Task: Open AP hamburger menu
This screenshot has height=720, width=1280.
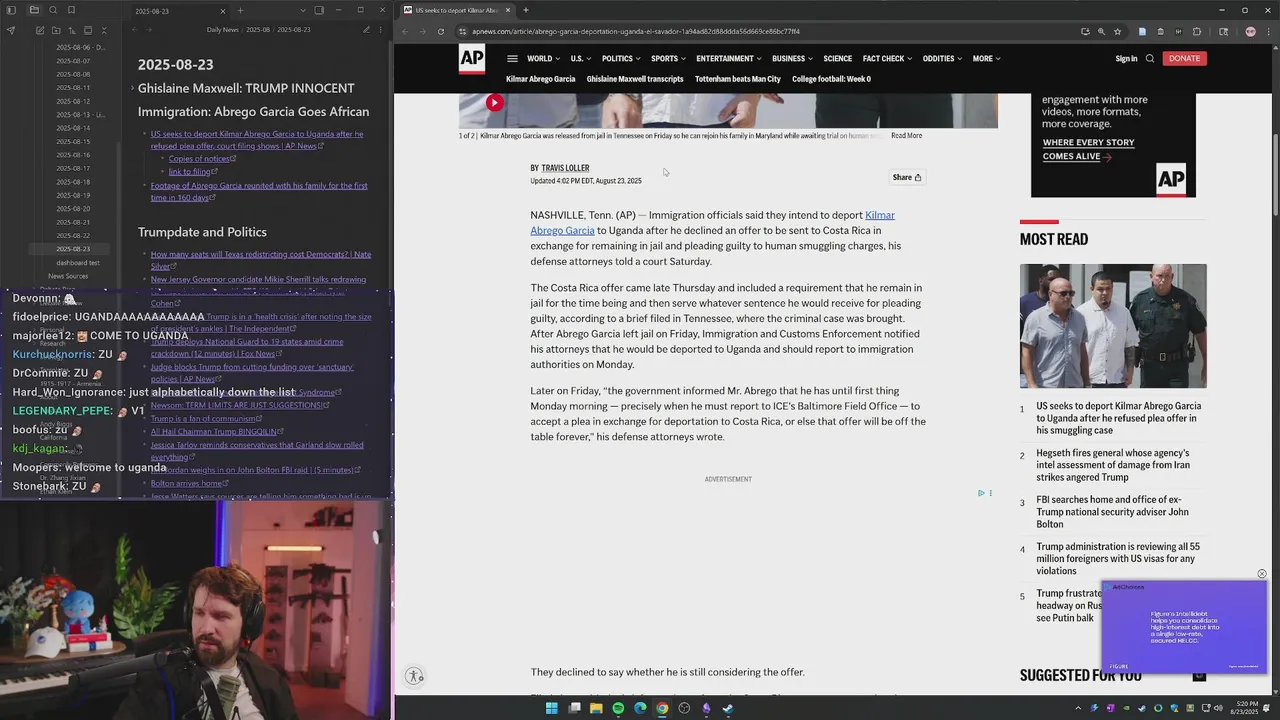Action: (x=512, y=59)
